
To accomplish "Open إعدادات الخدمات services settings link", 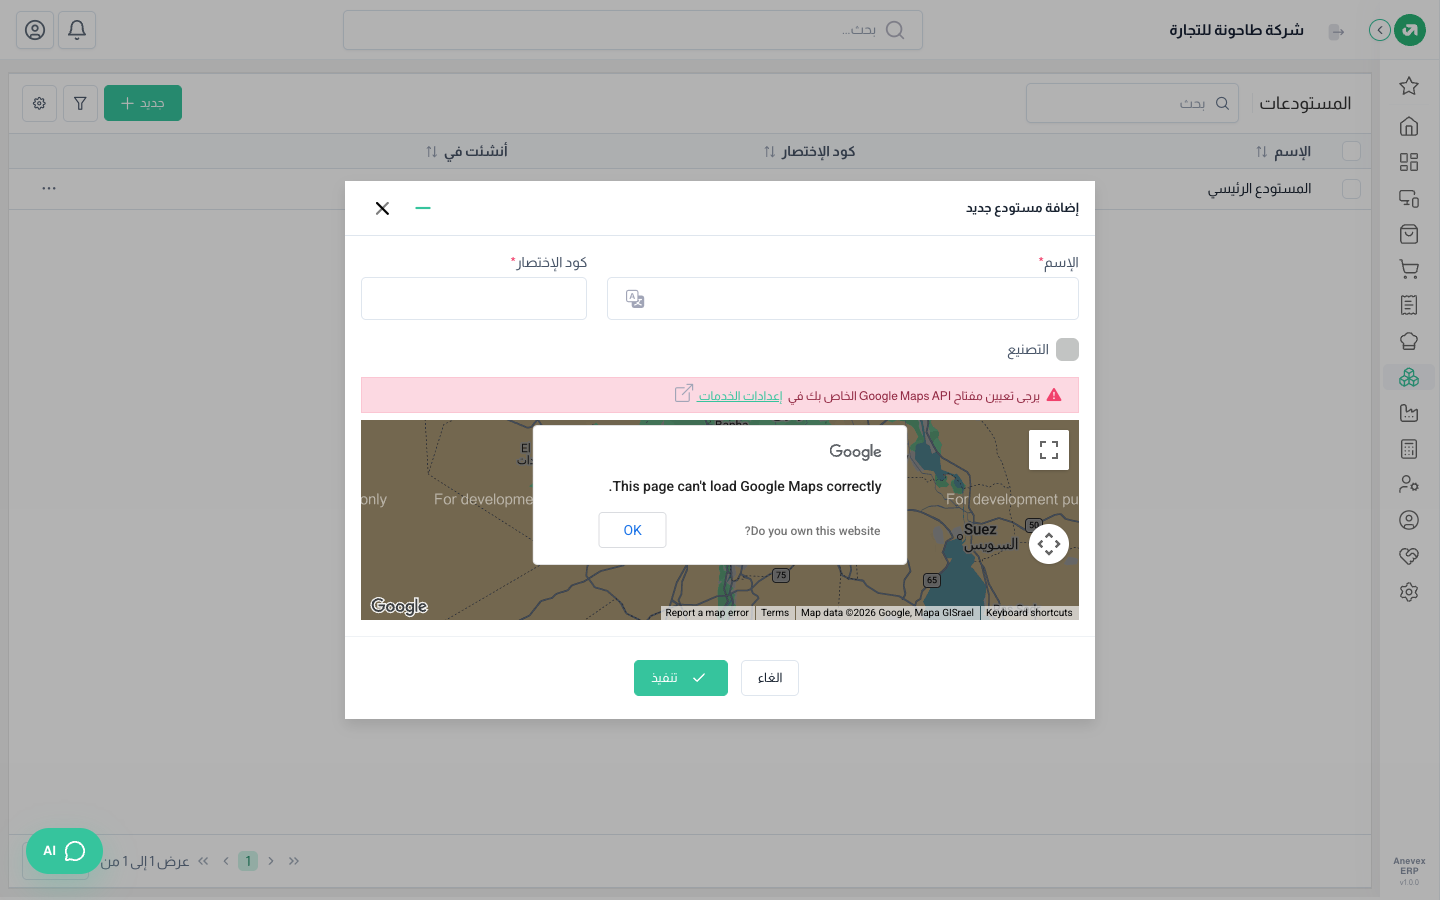I will coord(740,396).
